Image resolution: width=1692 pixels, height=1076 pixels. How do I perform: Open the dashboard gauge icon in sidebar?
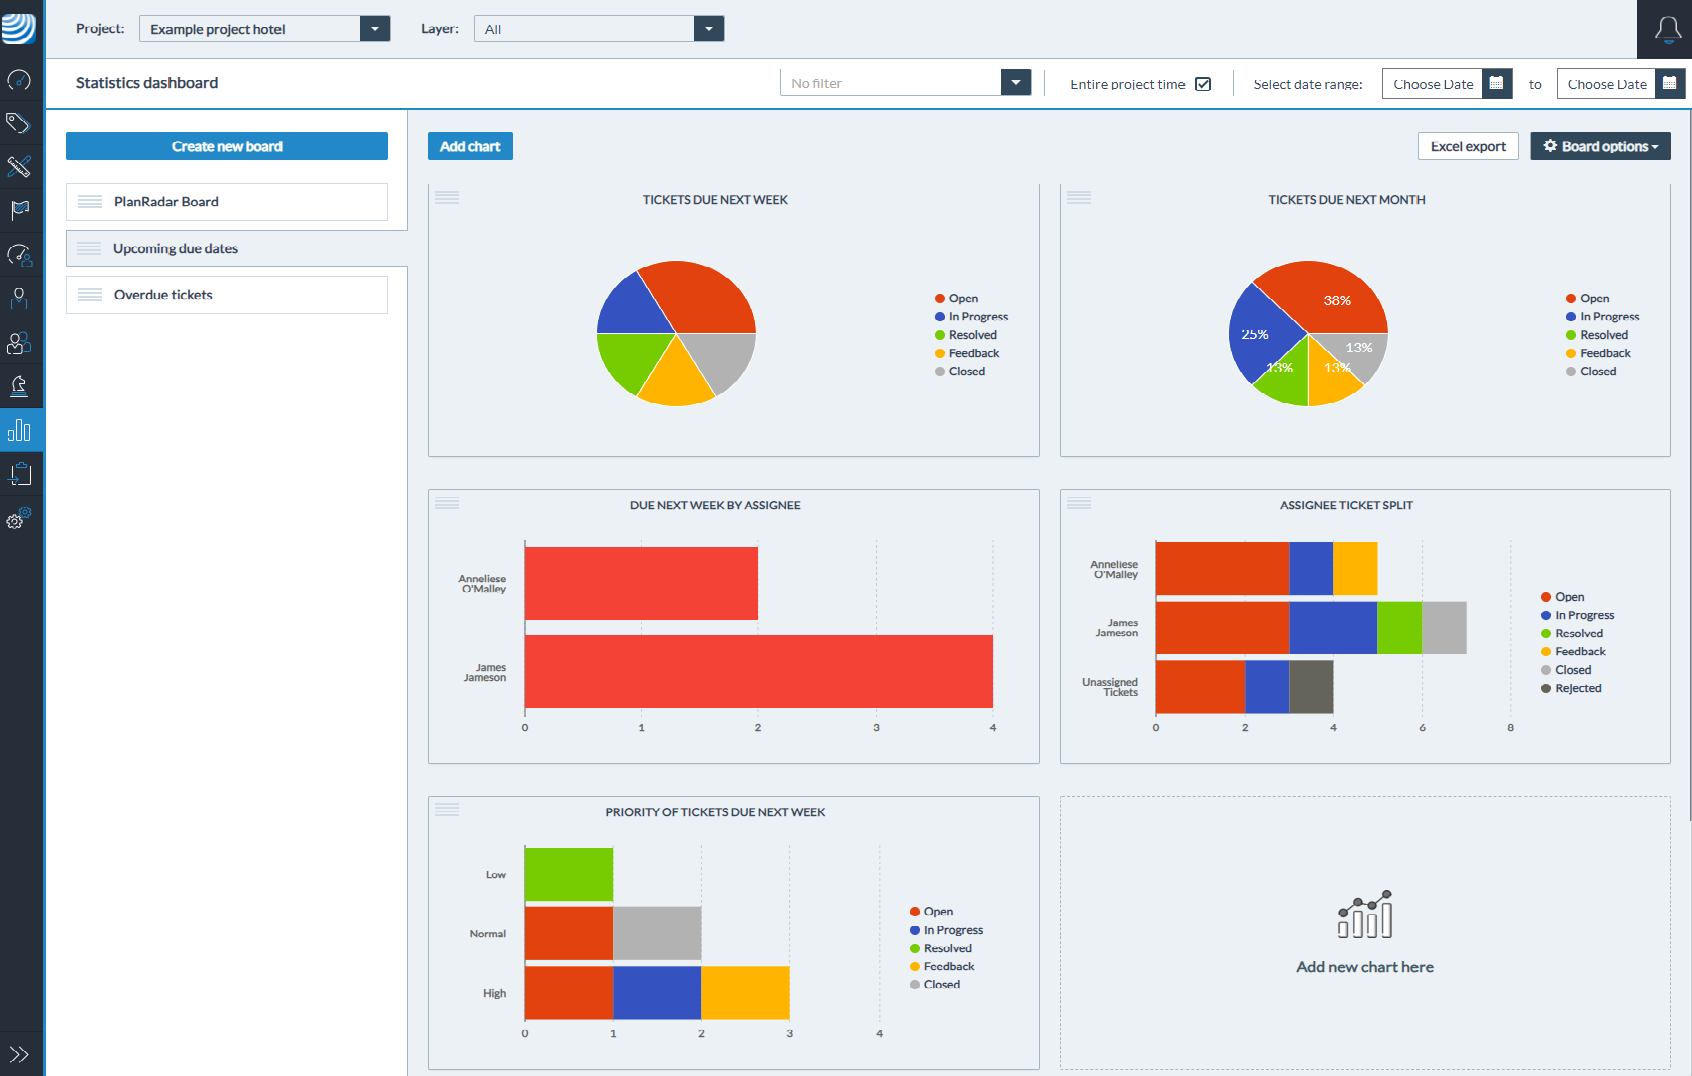[x=19, y=80]
